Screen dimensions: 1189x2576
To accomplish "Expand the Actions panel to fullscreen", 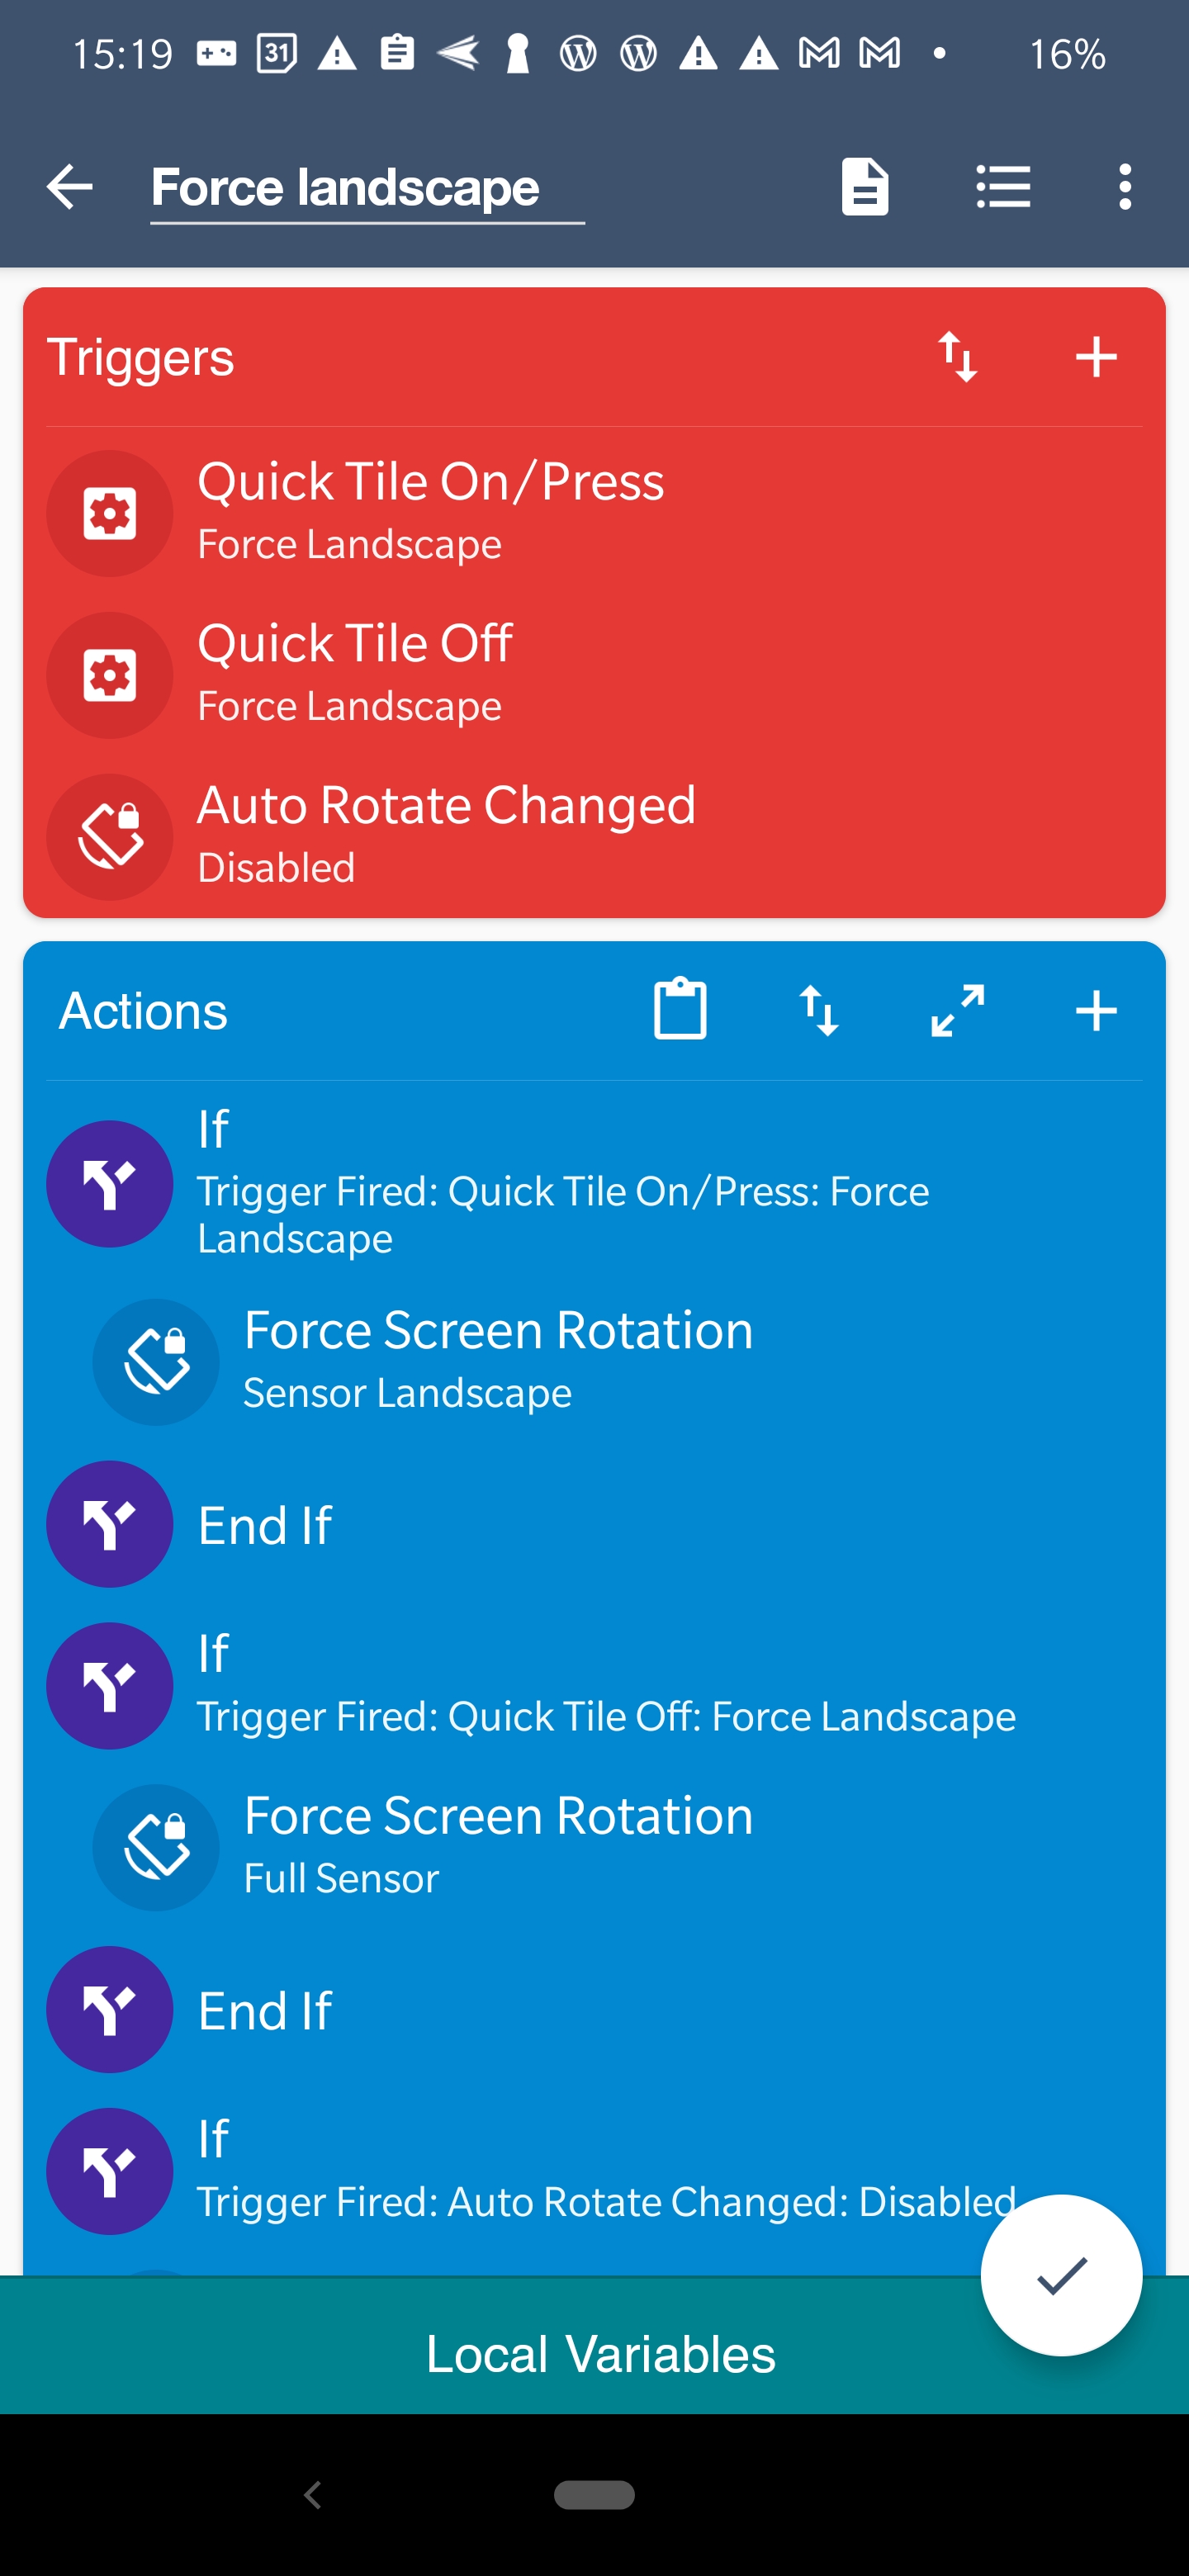I will [x=957, y=1010].
